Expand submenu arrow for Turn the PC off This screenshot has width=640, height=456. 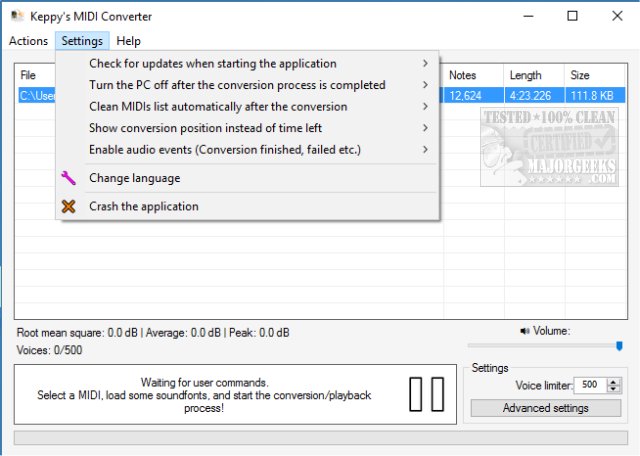[x=425, y=85]
